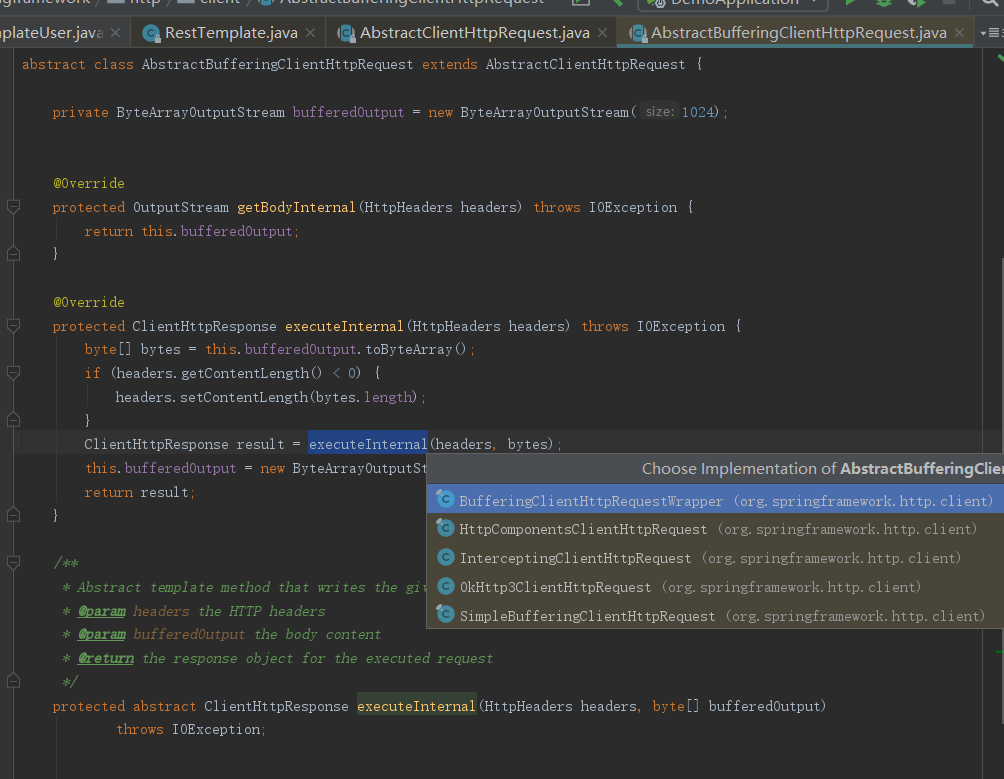Start debugging with the bug icon
The image size is (1004, 779).
click(x=884, y=3)
